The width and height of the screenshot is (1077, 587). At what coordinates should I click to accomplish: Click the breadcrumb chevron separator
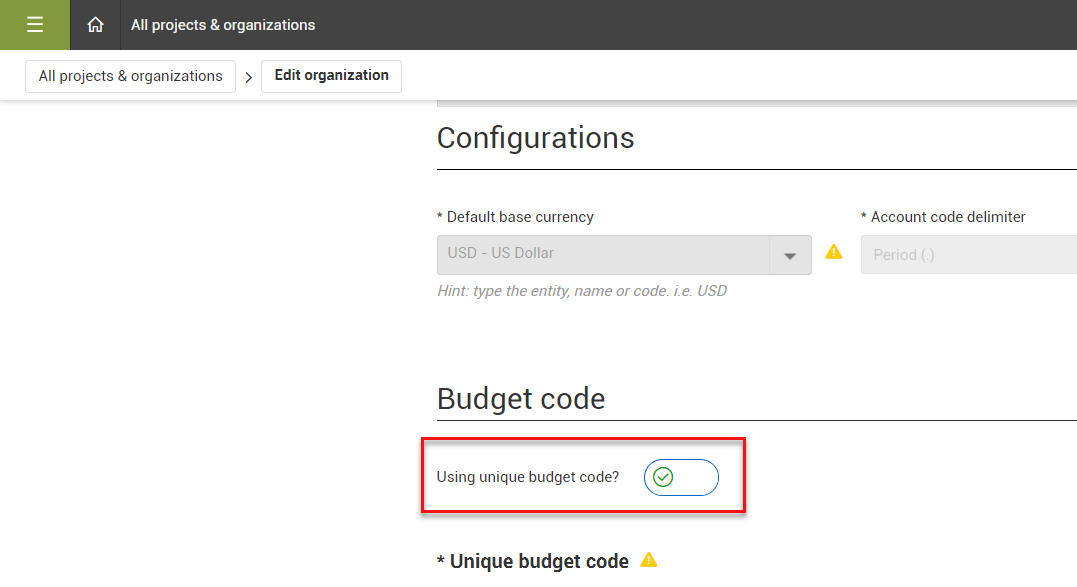tap(248, 77)
